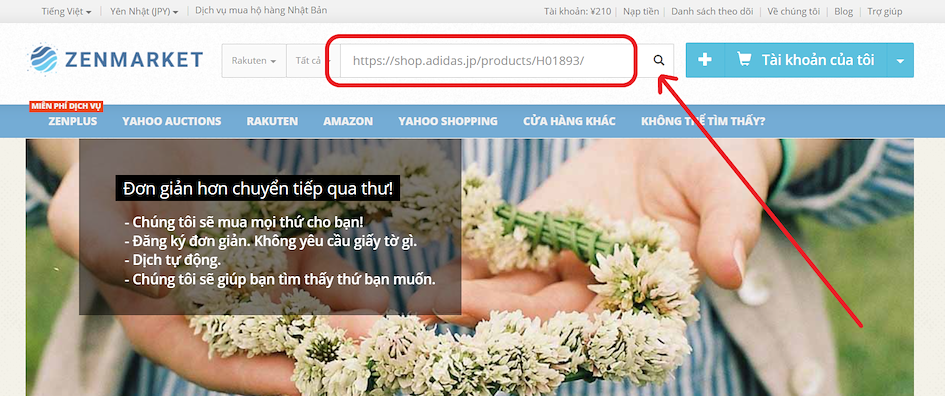Click Dịch vụ mua hộ hàng Nhật Bản link
The width and height of the screenshot is (945, 396).
(262, 11)
